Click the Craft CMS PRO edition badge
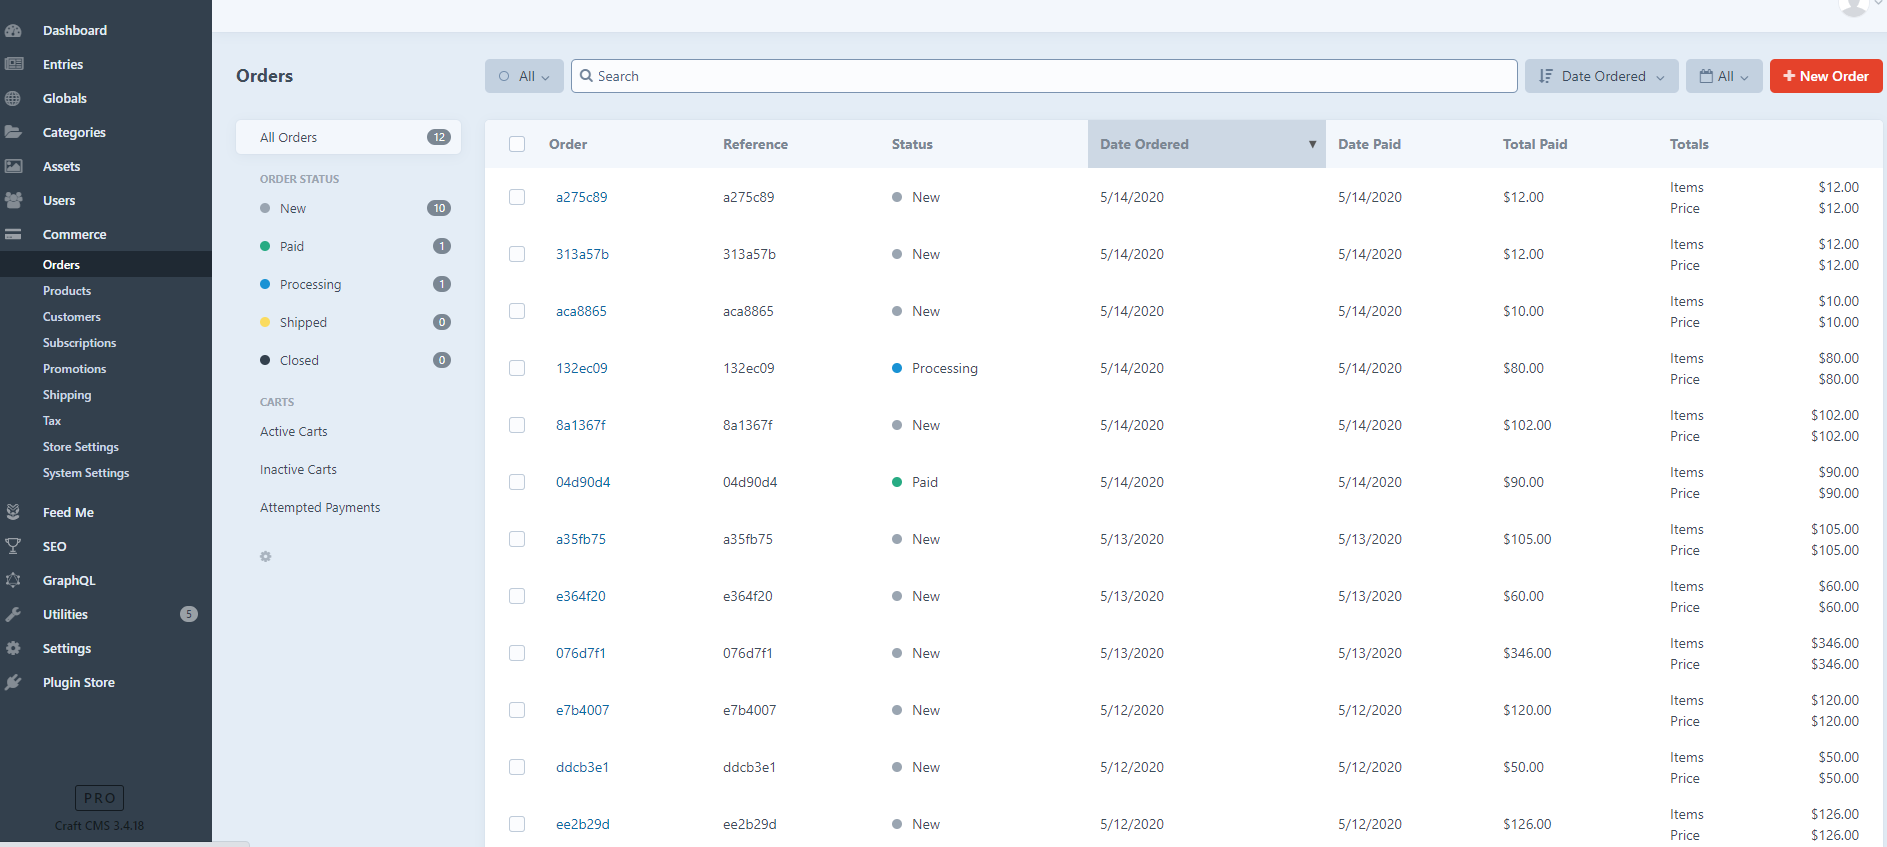Viewport: 1887px width, 847px height. click(x=99, y=798)
